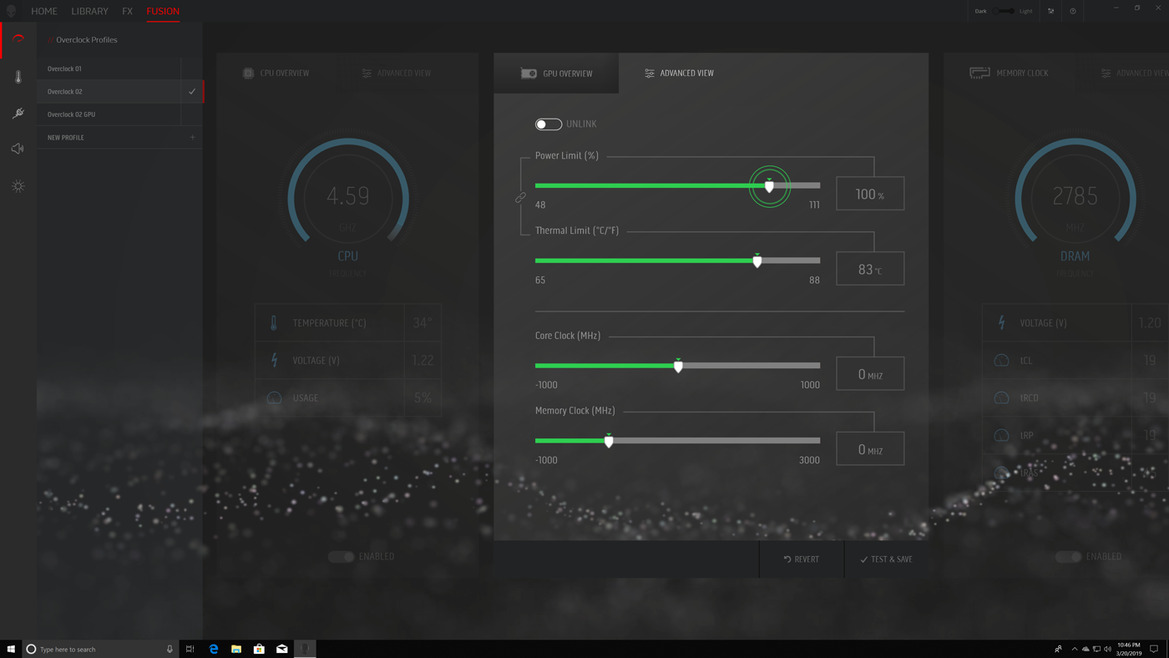Open Microsoft Store from the taskbar
The height and width of the screenshot is (658, 1169).
tap(259, 649)
